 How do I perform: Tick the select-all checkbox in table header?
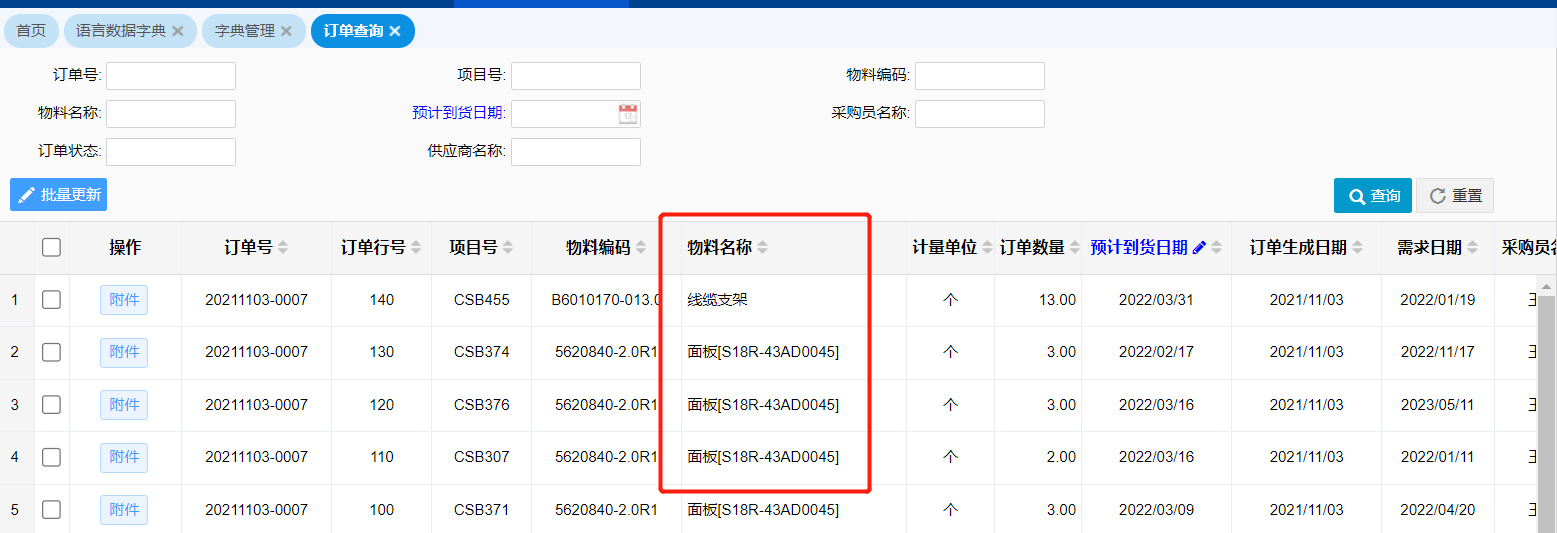pos(51,247)
